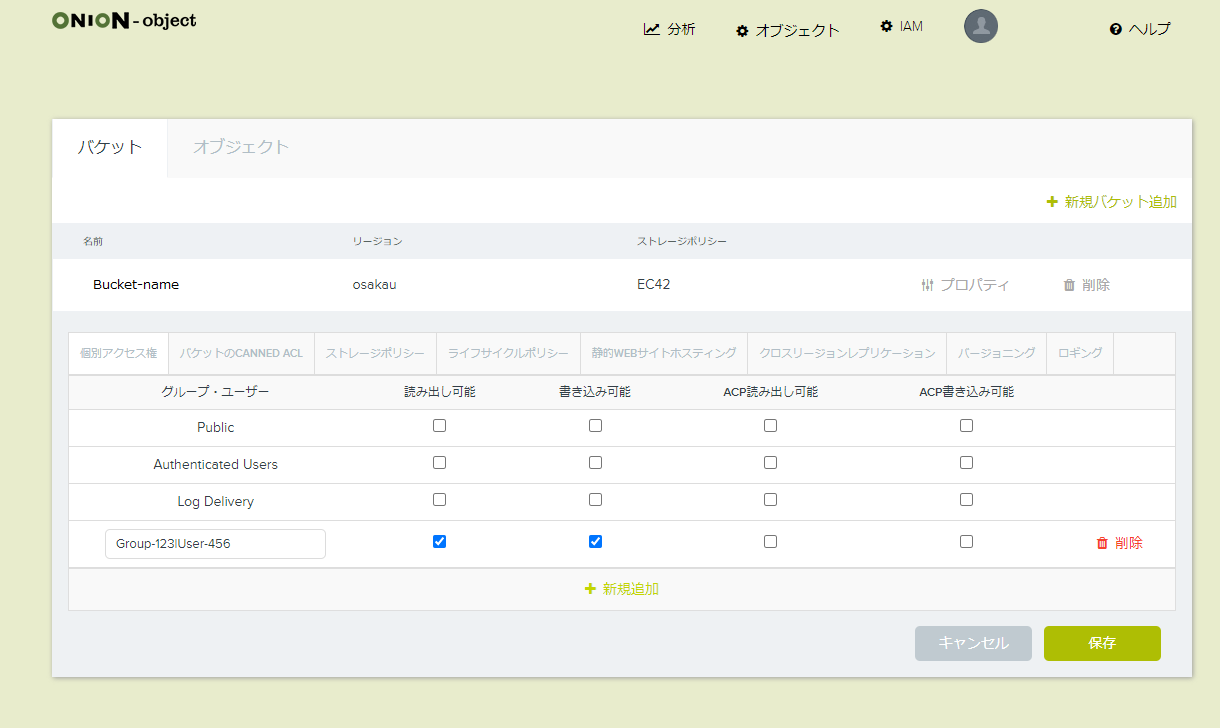Uncheck 読み出し可能 for Group-123|User-456
Viewport: 1220px width, 728px height.
tap(439, 541)
